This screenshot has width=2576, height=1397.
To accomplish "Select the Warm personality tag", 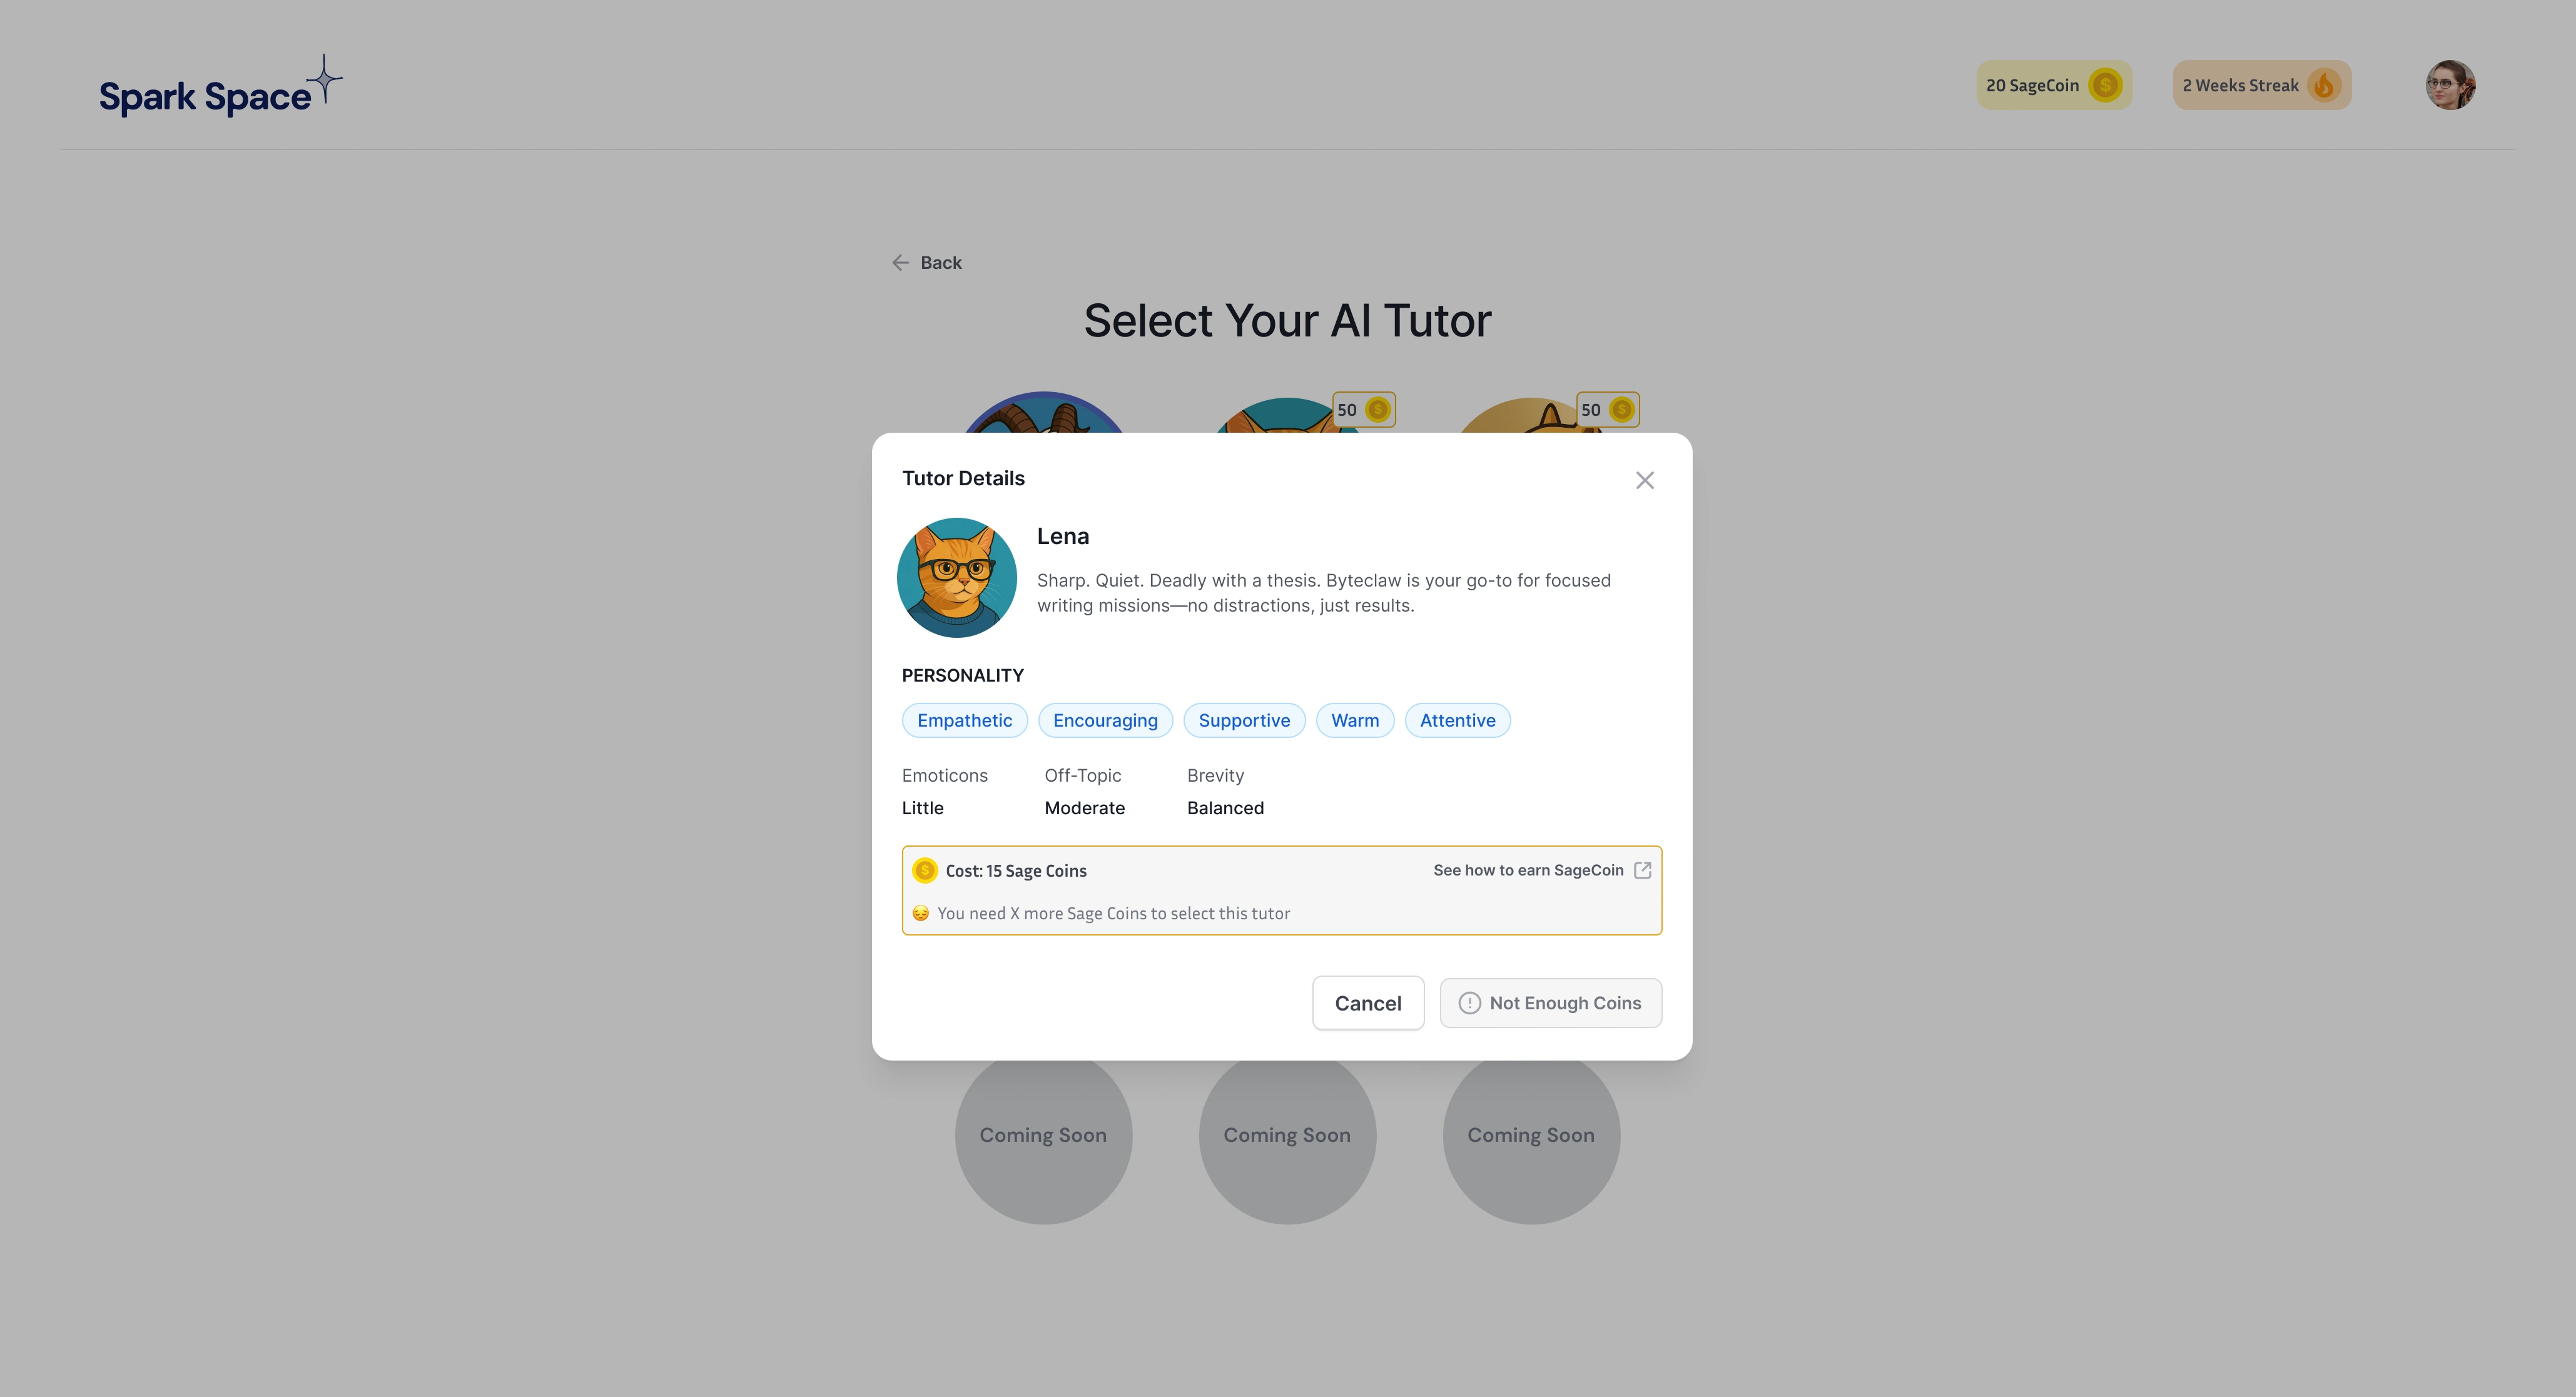I will click(x=1354, y=720).
